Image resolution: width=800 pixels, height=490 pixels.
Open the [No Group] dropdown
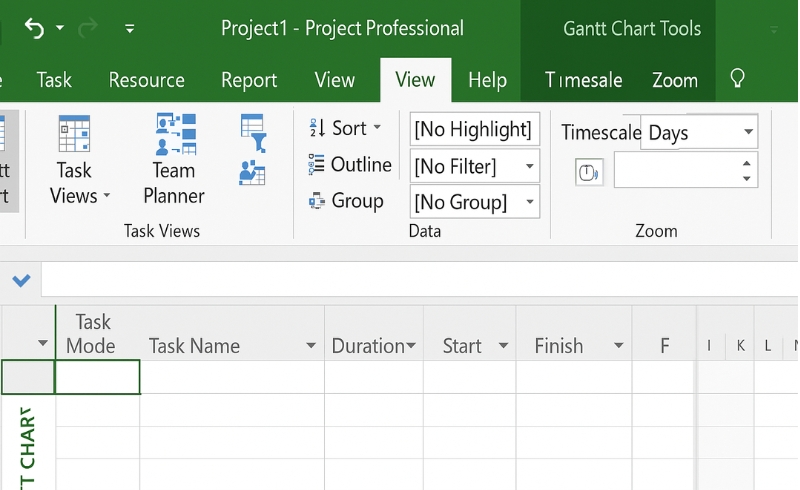[x=530, y=202]
